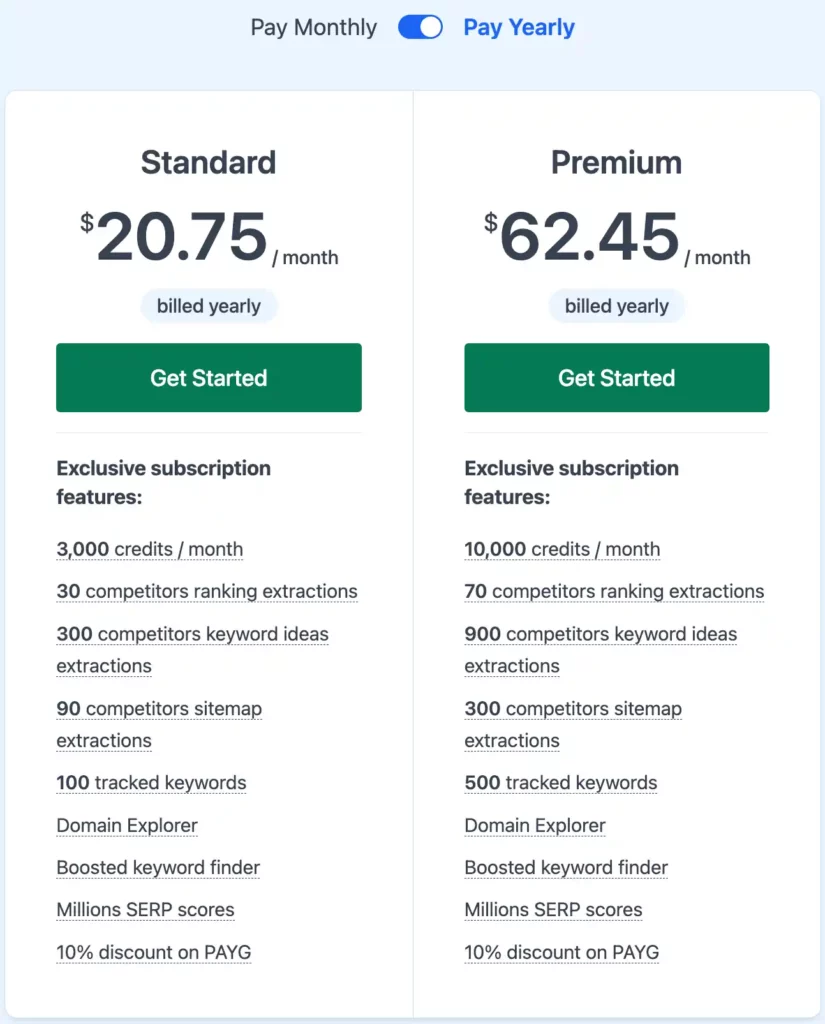The height and width of the screenshot is (1024, 825).
Task: Click 300 competitors keyword ideas extractions
Action: click(x=192, y=650)
